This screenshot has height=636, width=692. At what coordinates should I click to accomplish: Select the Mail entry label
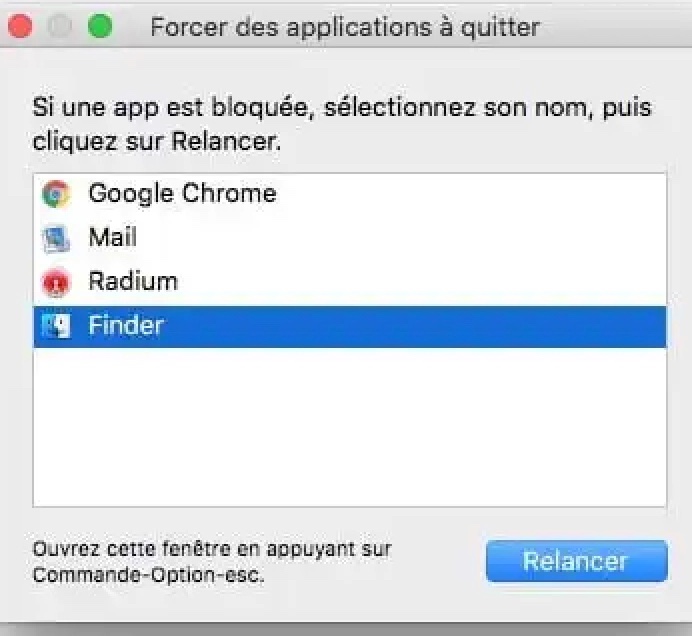[112, 238]
